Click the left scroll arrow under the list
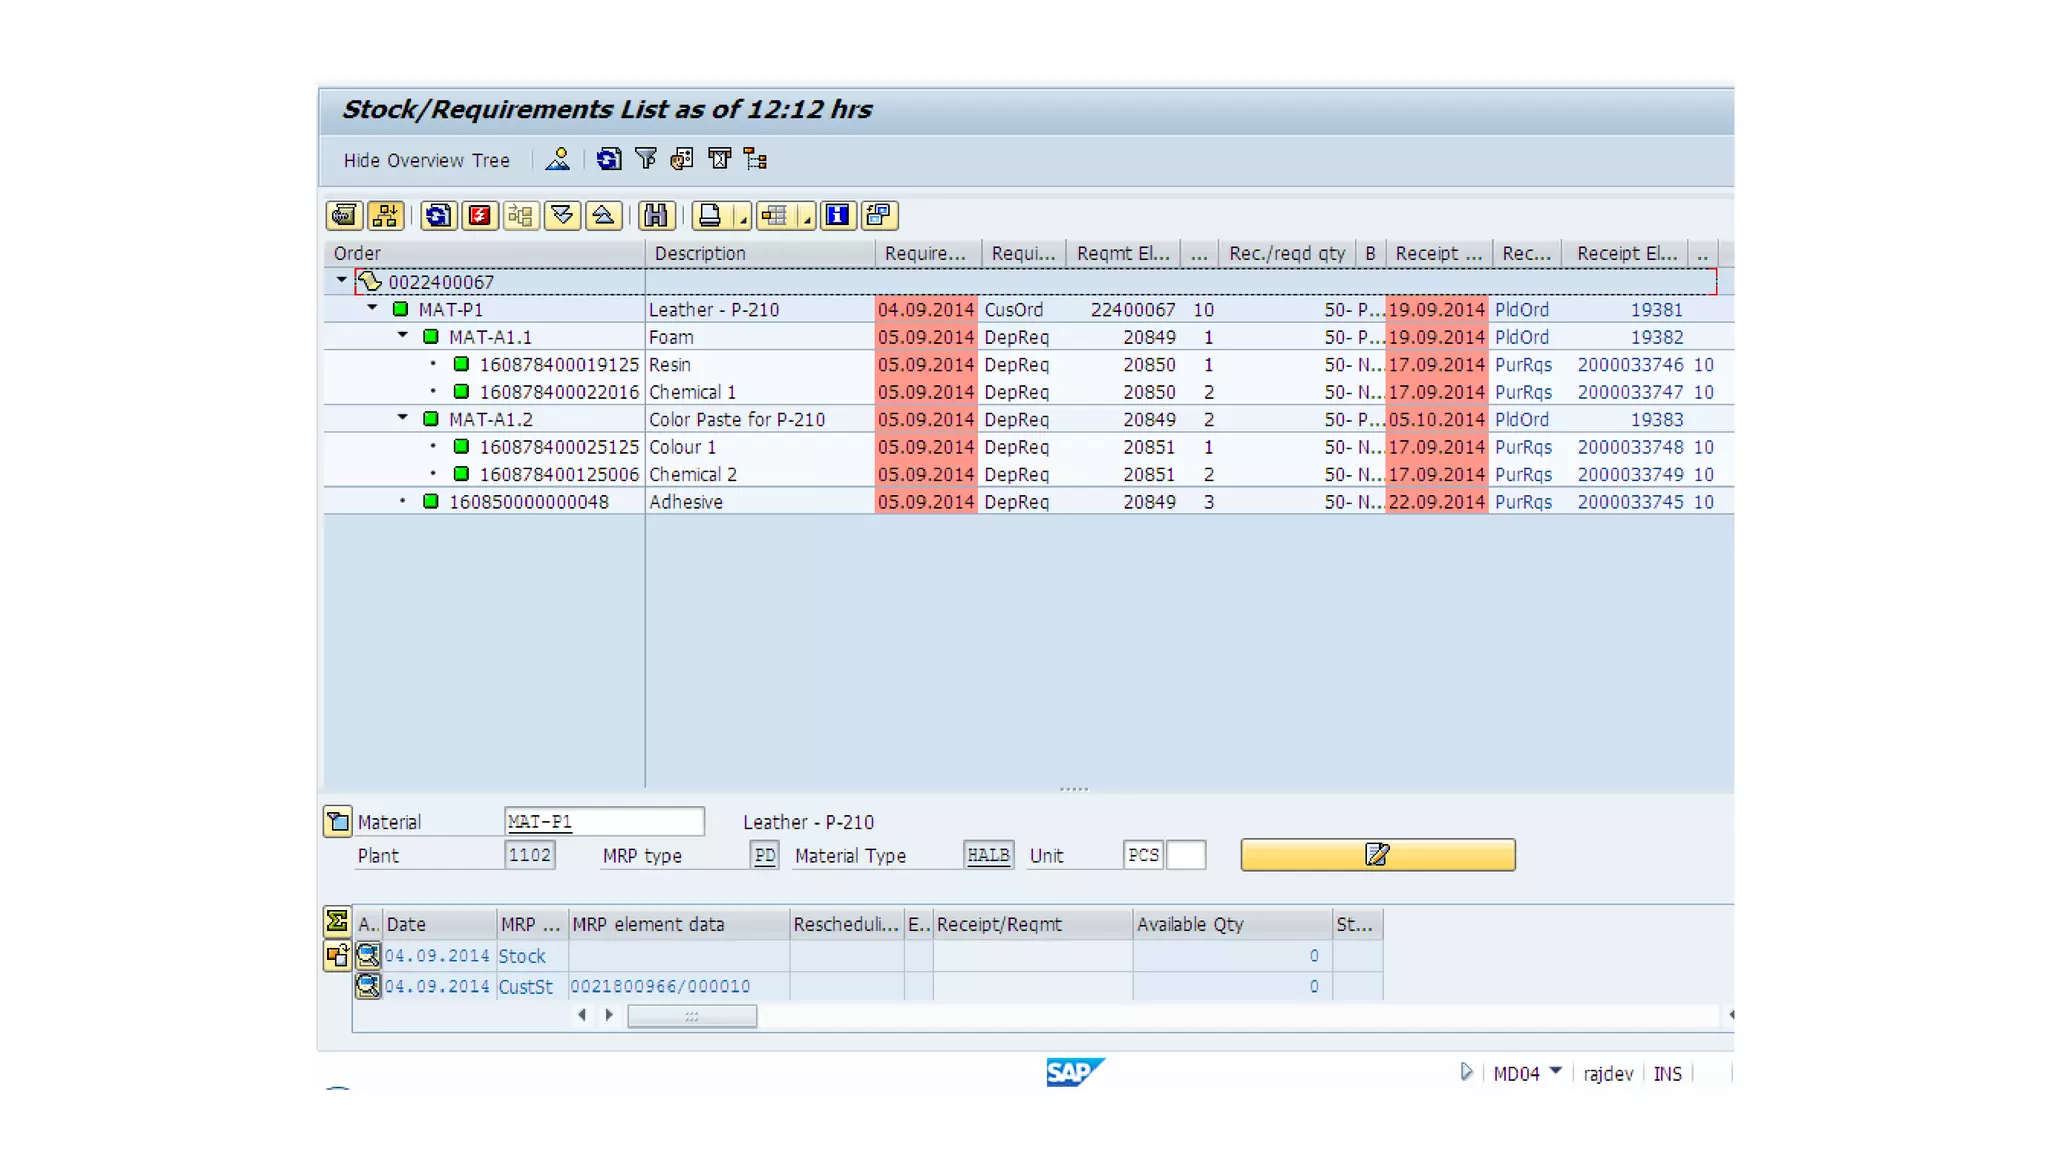Screen dimensions: 2048x1170 pyautogui.click(x=582, y=1015)
